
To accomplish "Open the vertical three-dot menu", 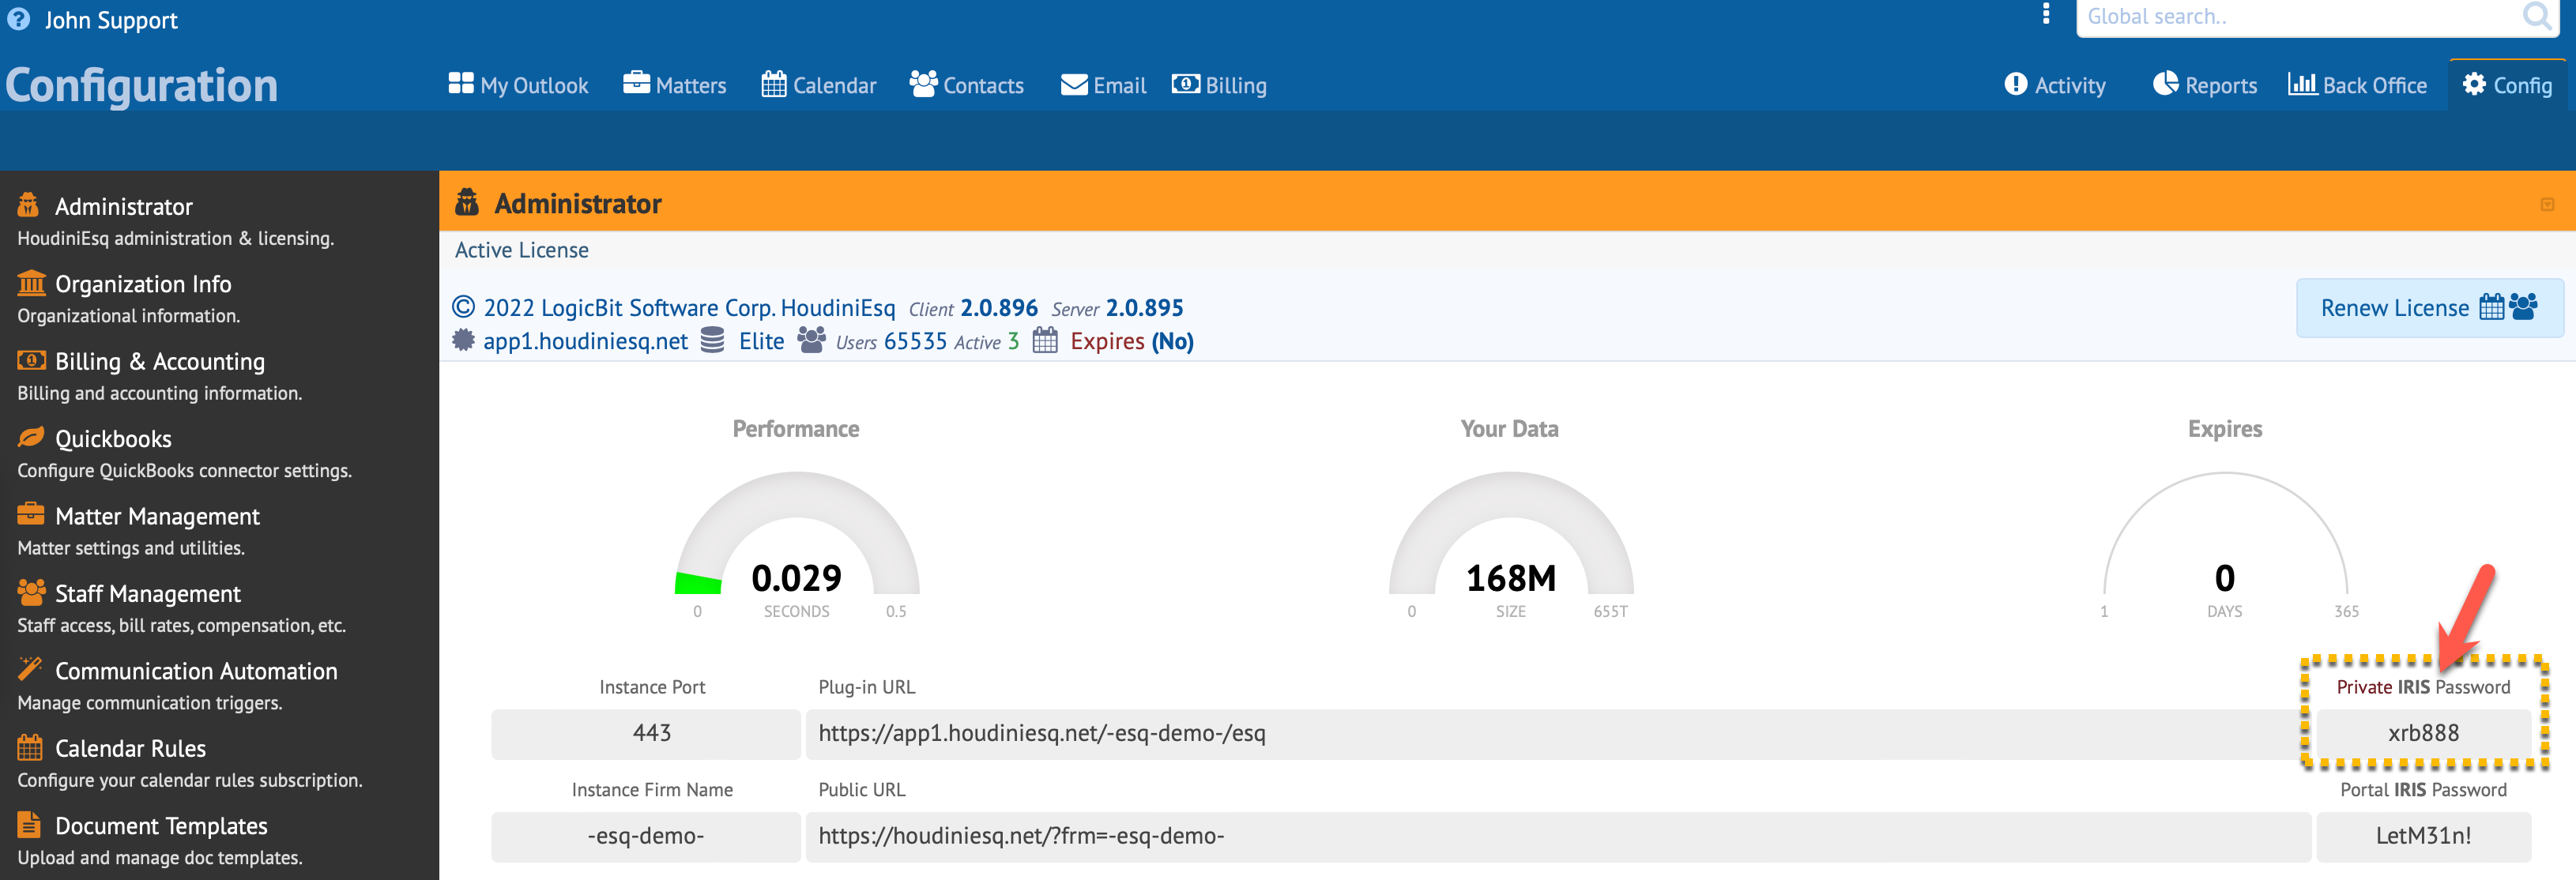I will pyautogui.click(x=2045, y=14).
